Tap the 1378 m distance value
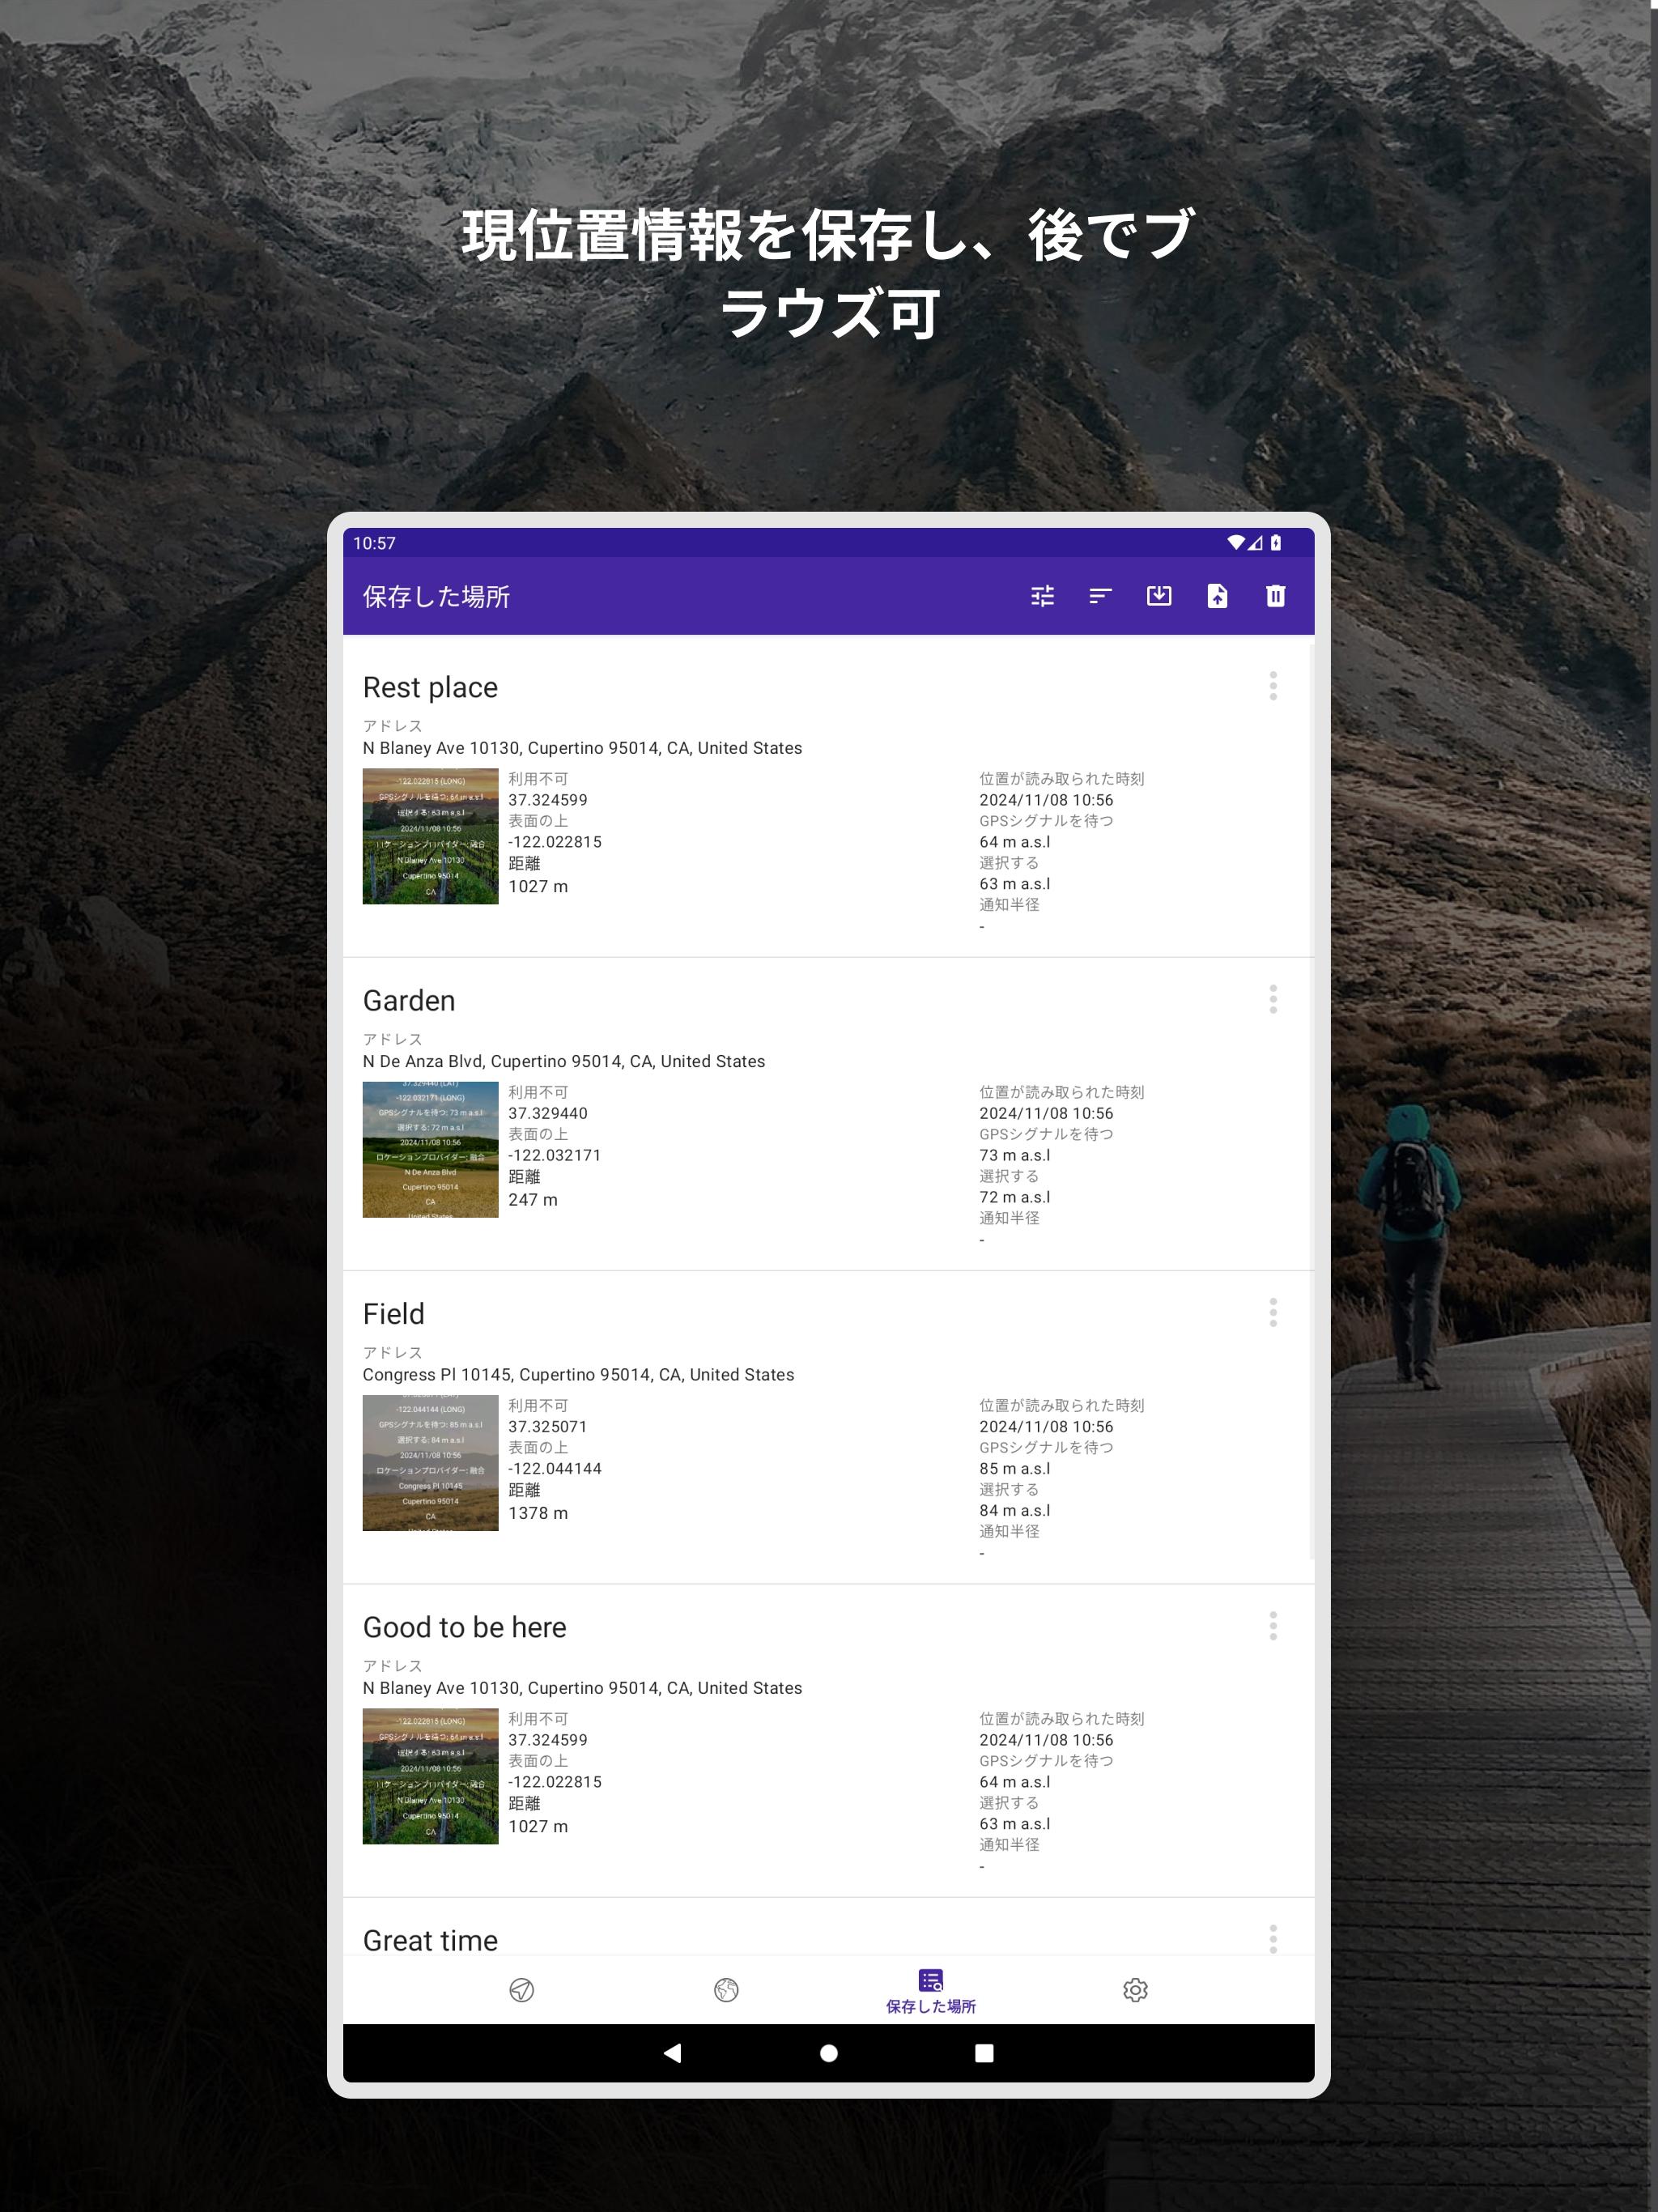This screenshot has width=1658, height=2212. 538,1512
